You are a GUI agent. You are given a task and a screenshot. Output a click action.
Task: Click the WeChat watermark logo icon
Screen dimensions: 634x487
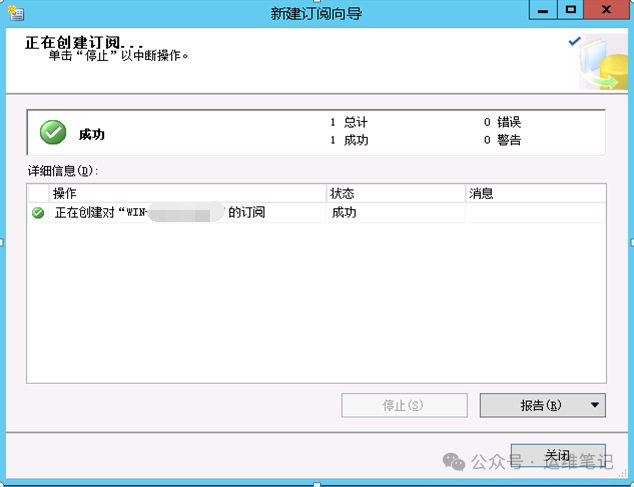tap(454, 462)
